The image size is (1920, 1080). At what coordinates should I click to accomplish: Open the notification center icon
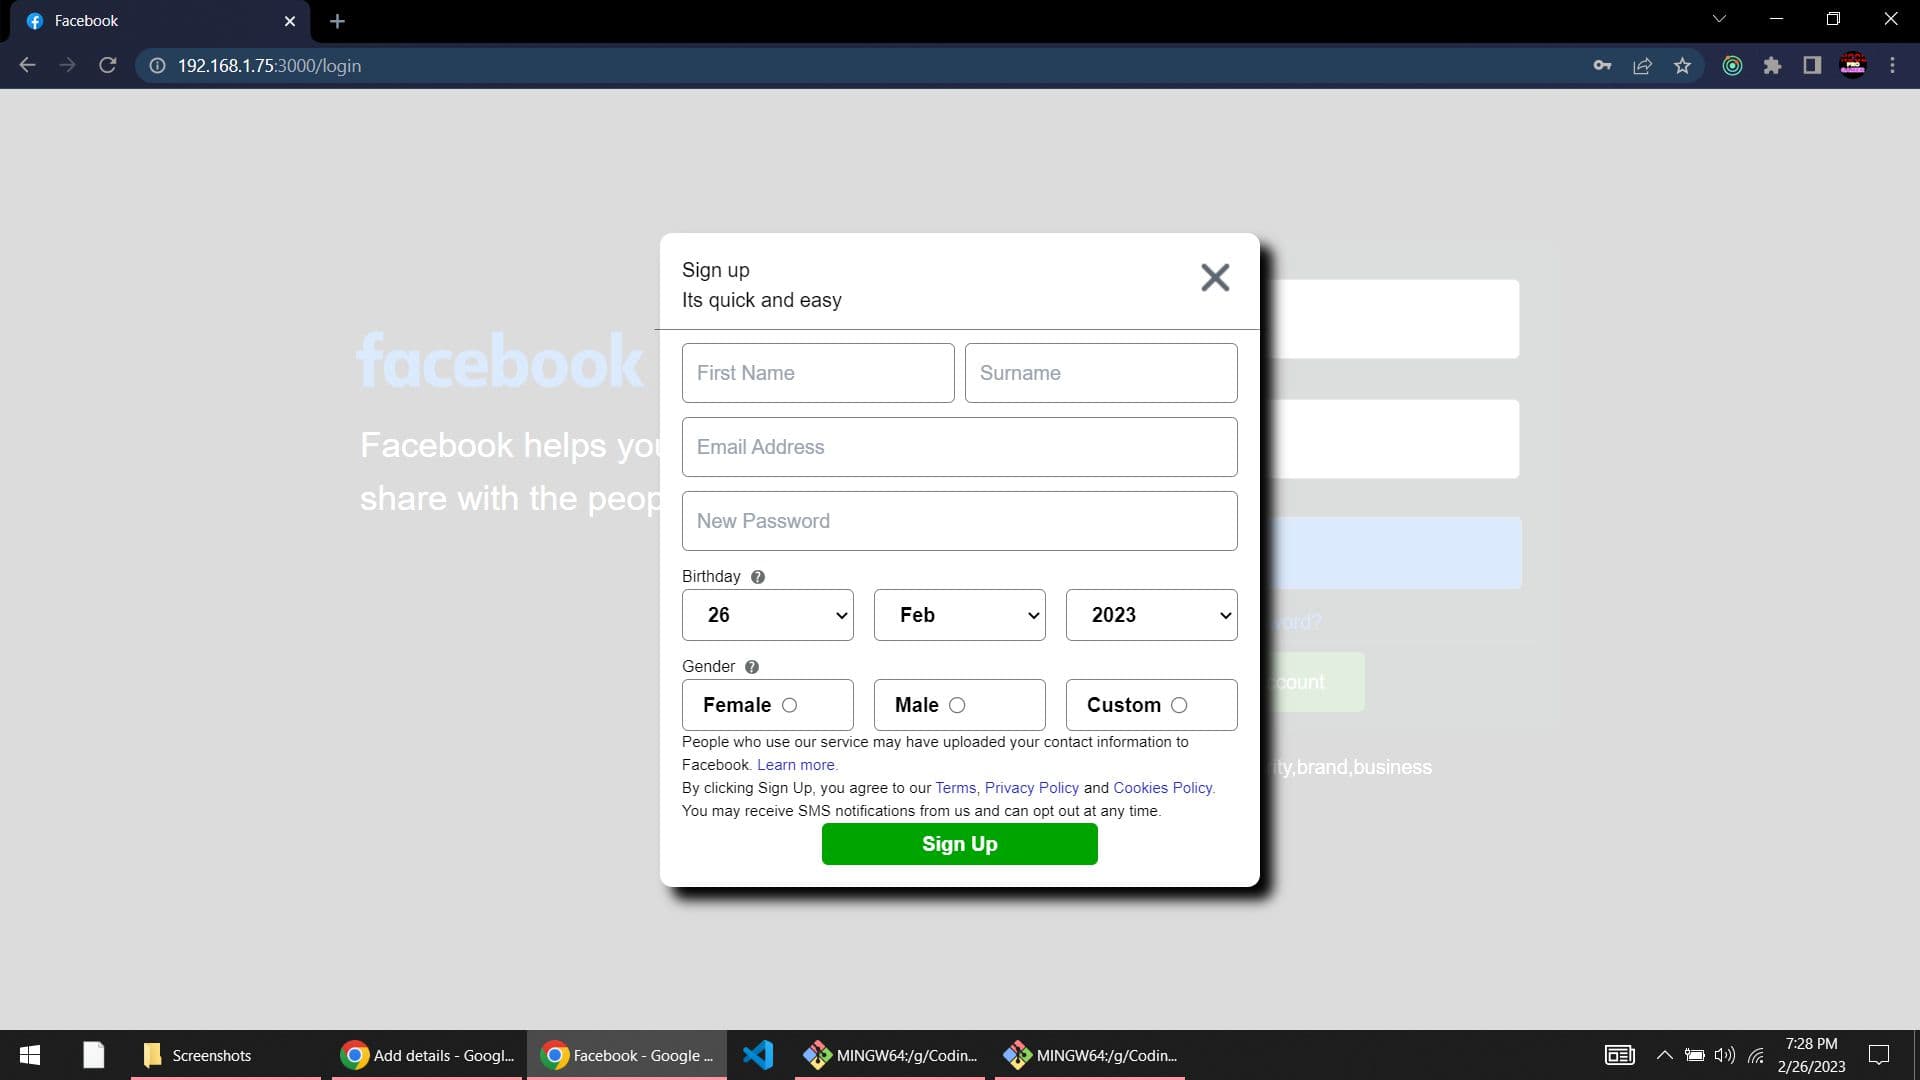(x=1879, y=1055)
